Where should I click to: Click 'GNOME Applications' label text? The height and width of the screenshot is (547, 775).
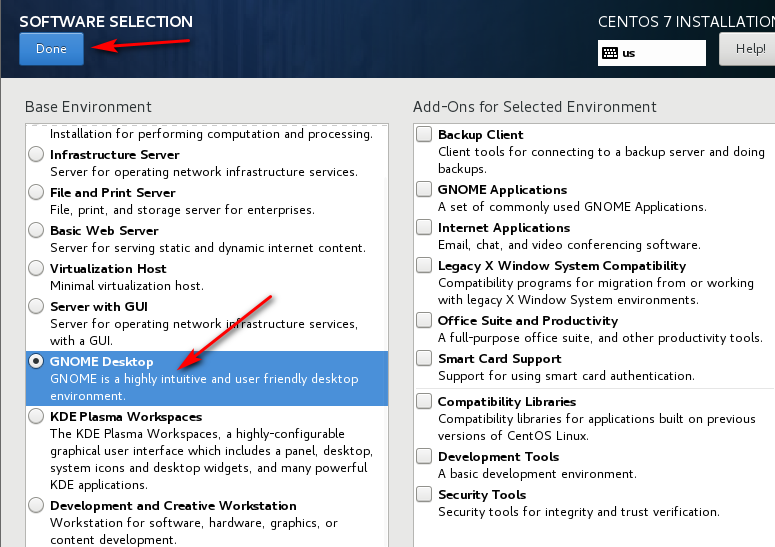coord(503,190)
